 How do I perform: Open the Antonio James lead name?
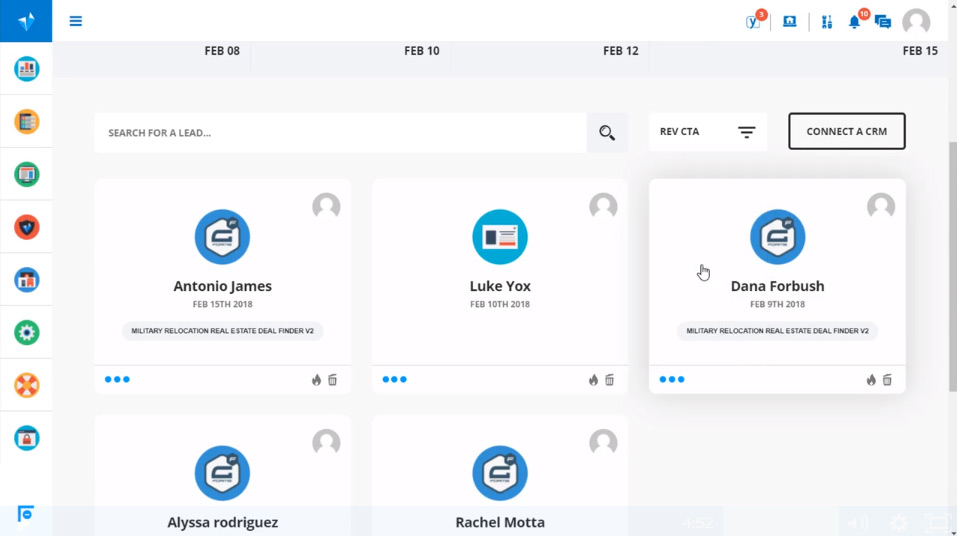[x=222, y=286]
